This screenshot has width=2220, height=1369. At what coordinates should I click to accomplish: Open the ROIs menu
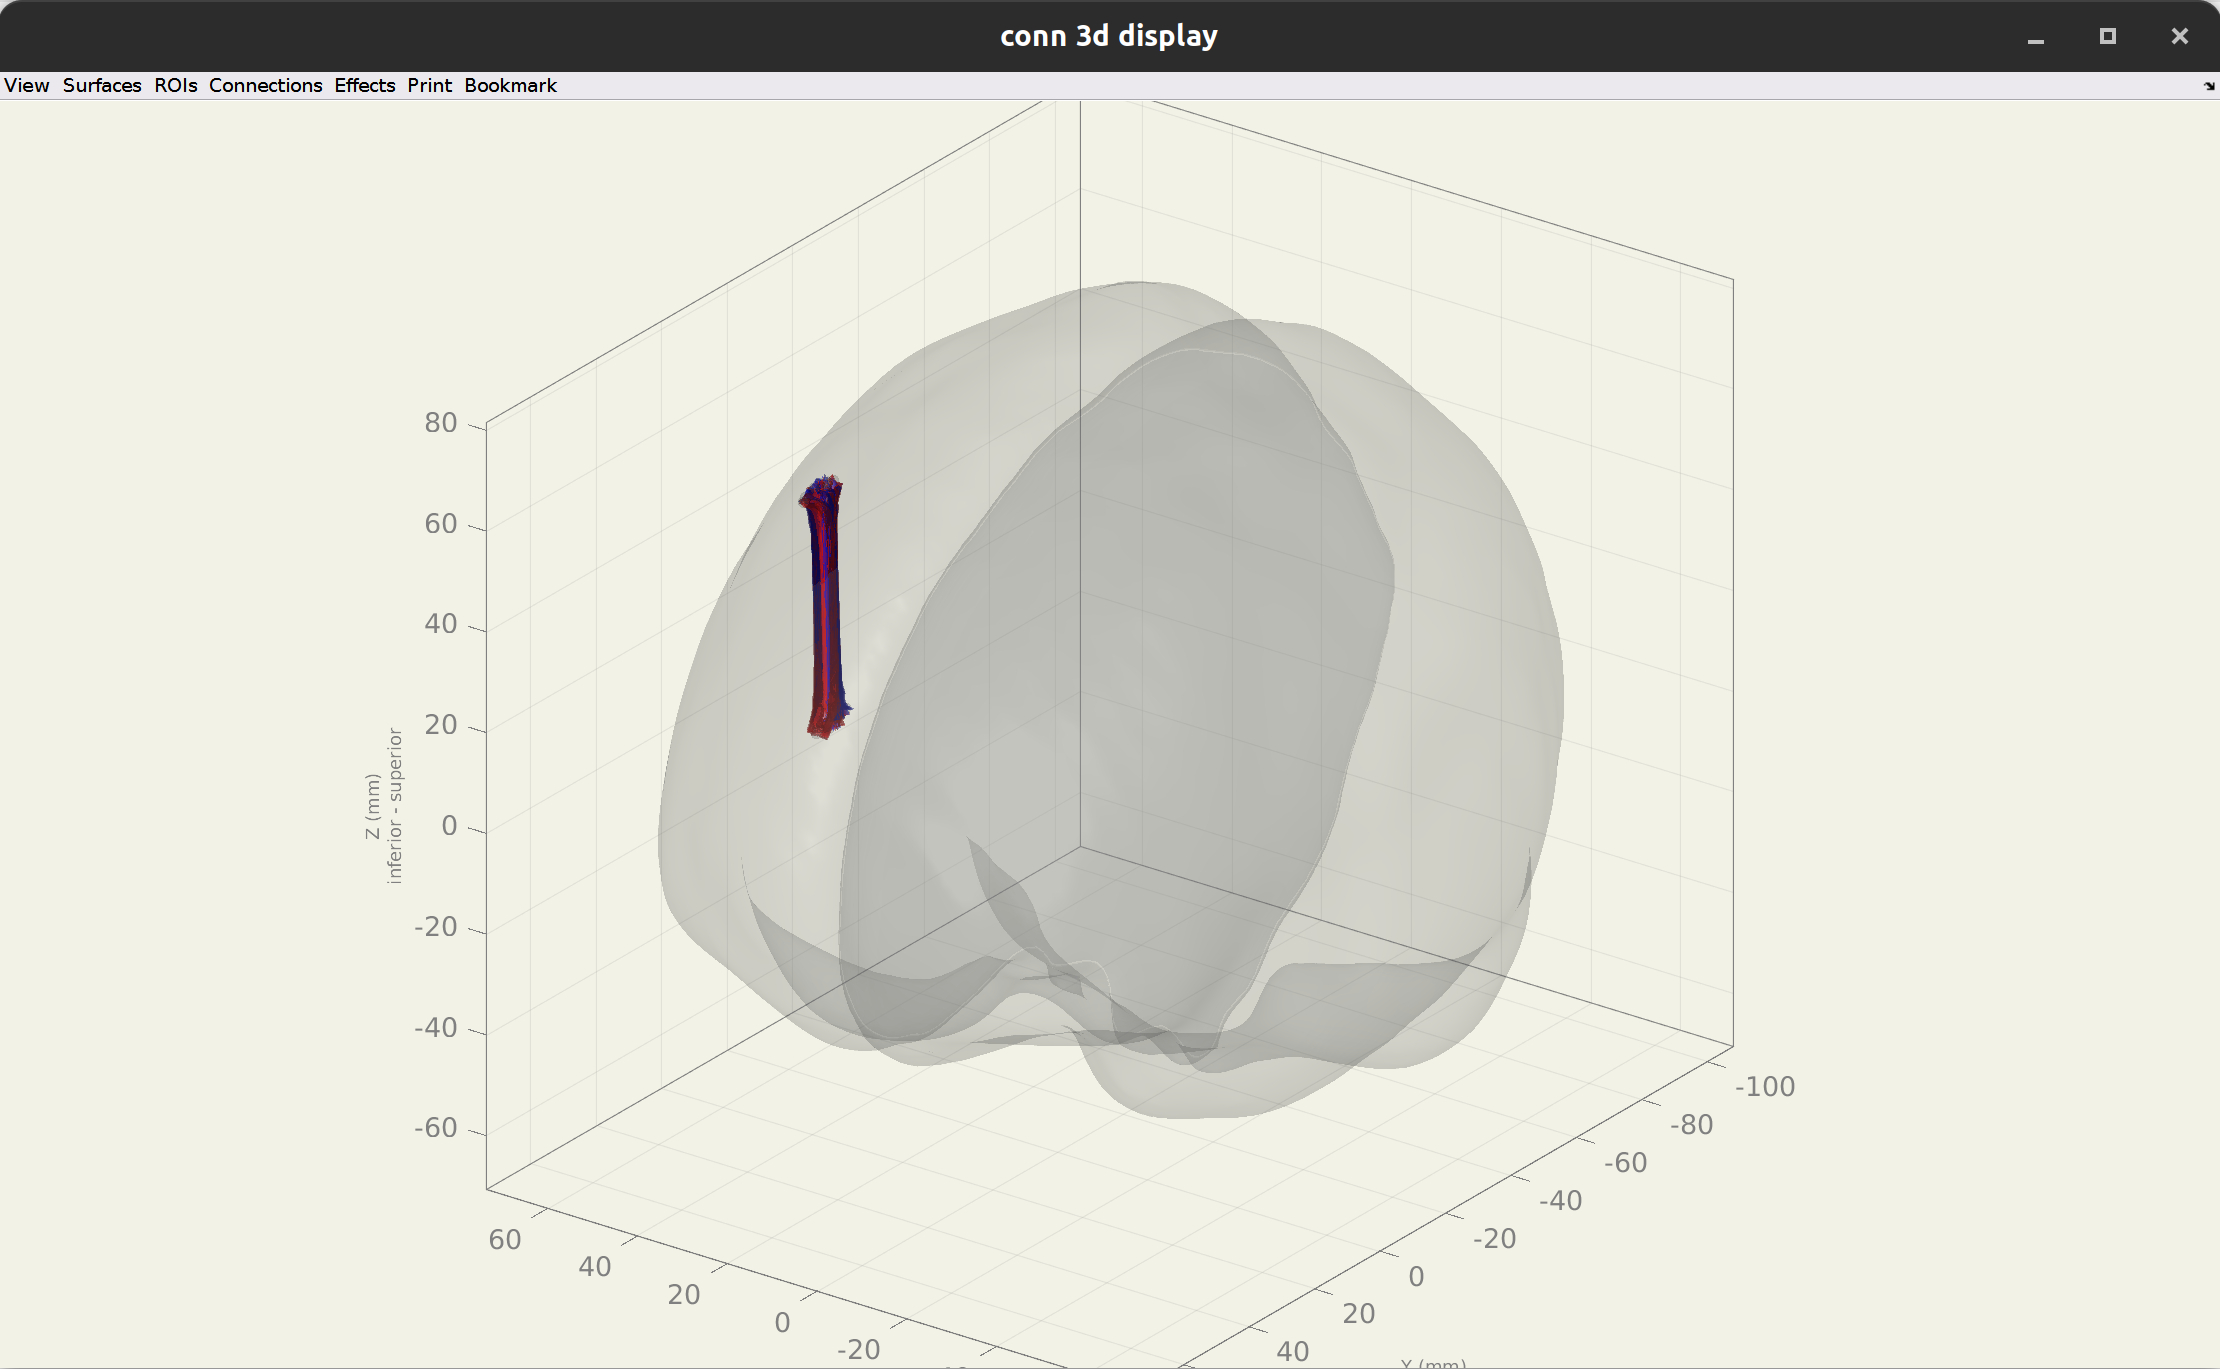tap(176, 86)
